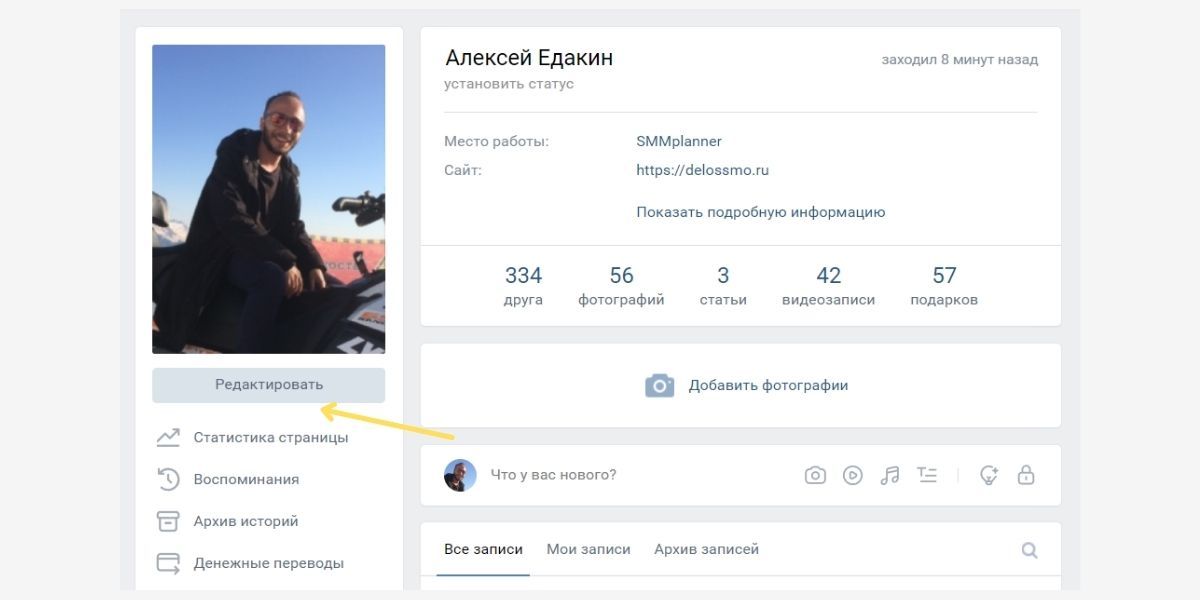Image resolution: width=1200 pixels, height=600 pixels.
Task: Click the camera icon in the post composer
Action: click(x=815, y=475)
